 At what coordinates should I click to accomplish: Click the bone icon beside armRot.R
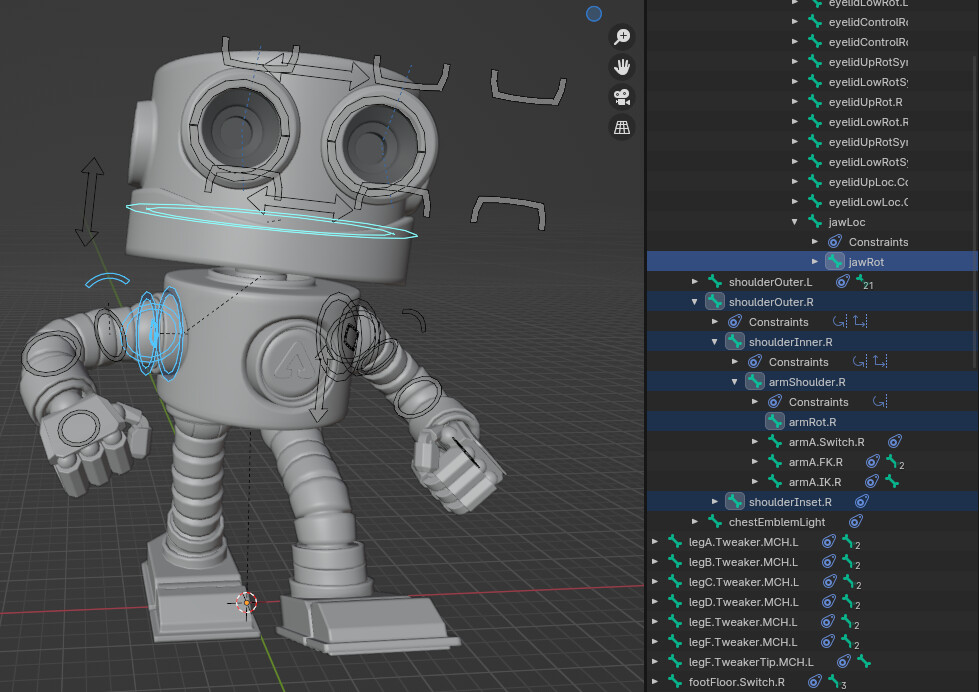(x=775, y=421)
